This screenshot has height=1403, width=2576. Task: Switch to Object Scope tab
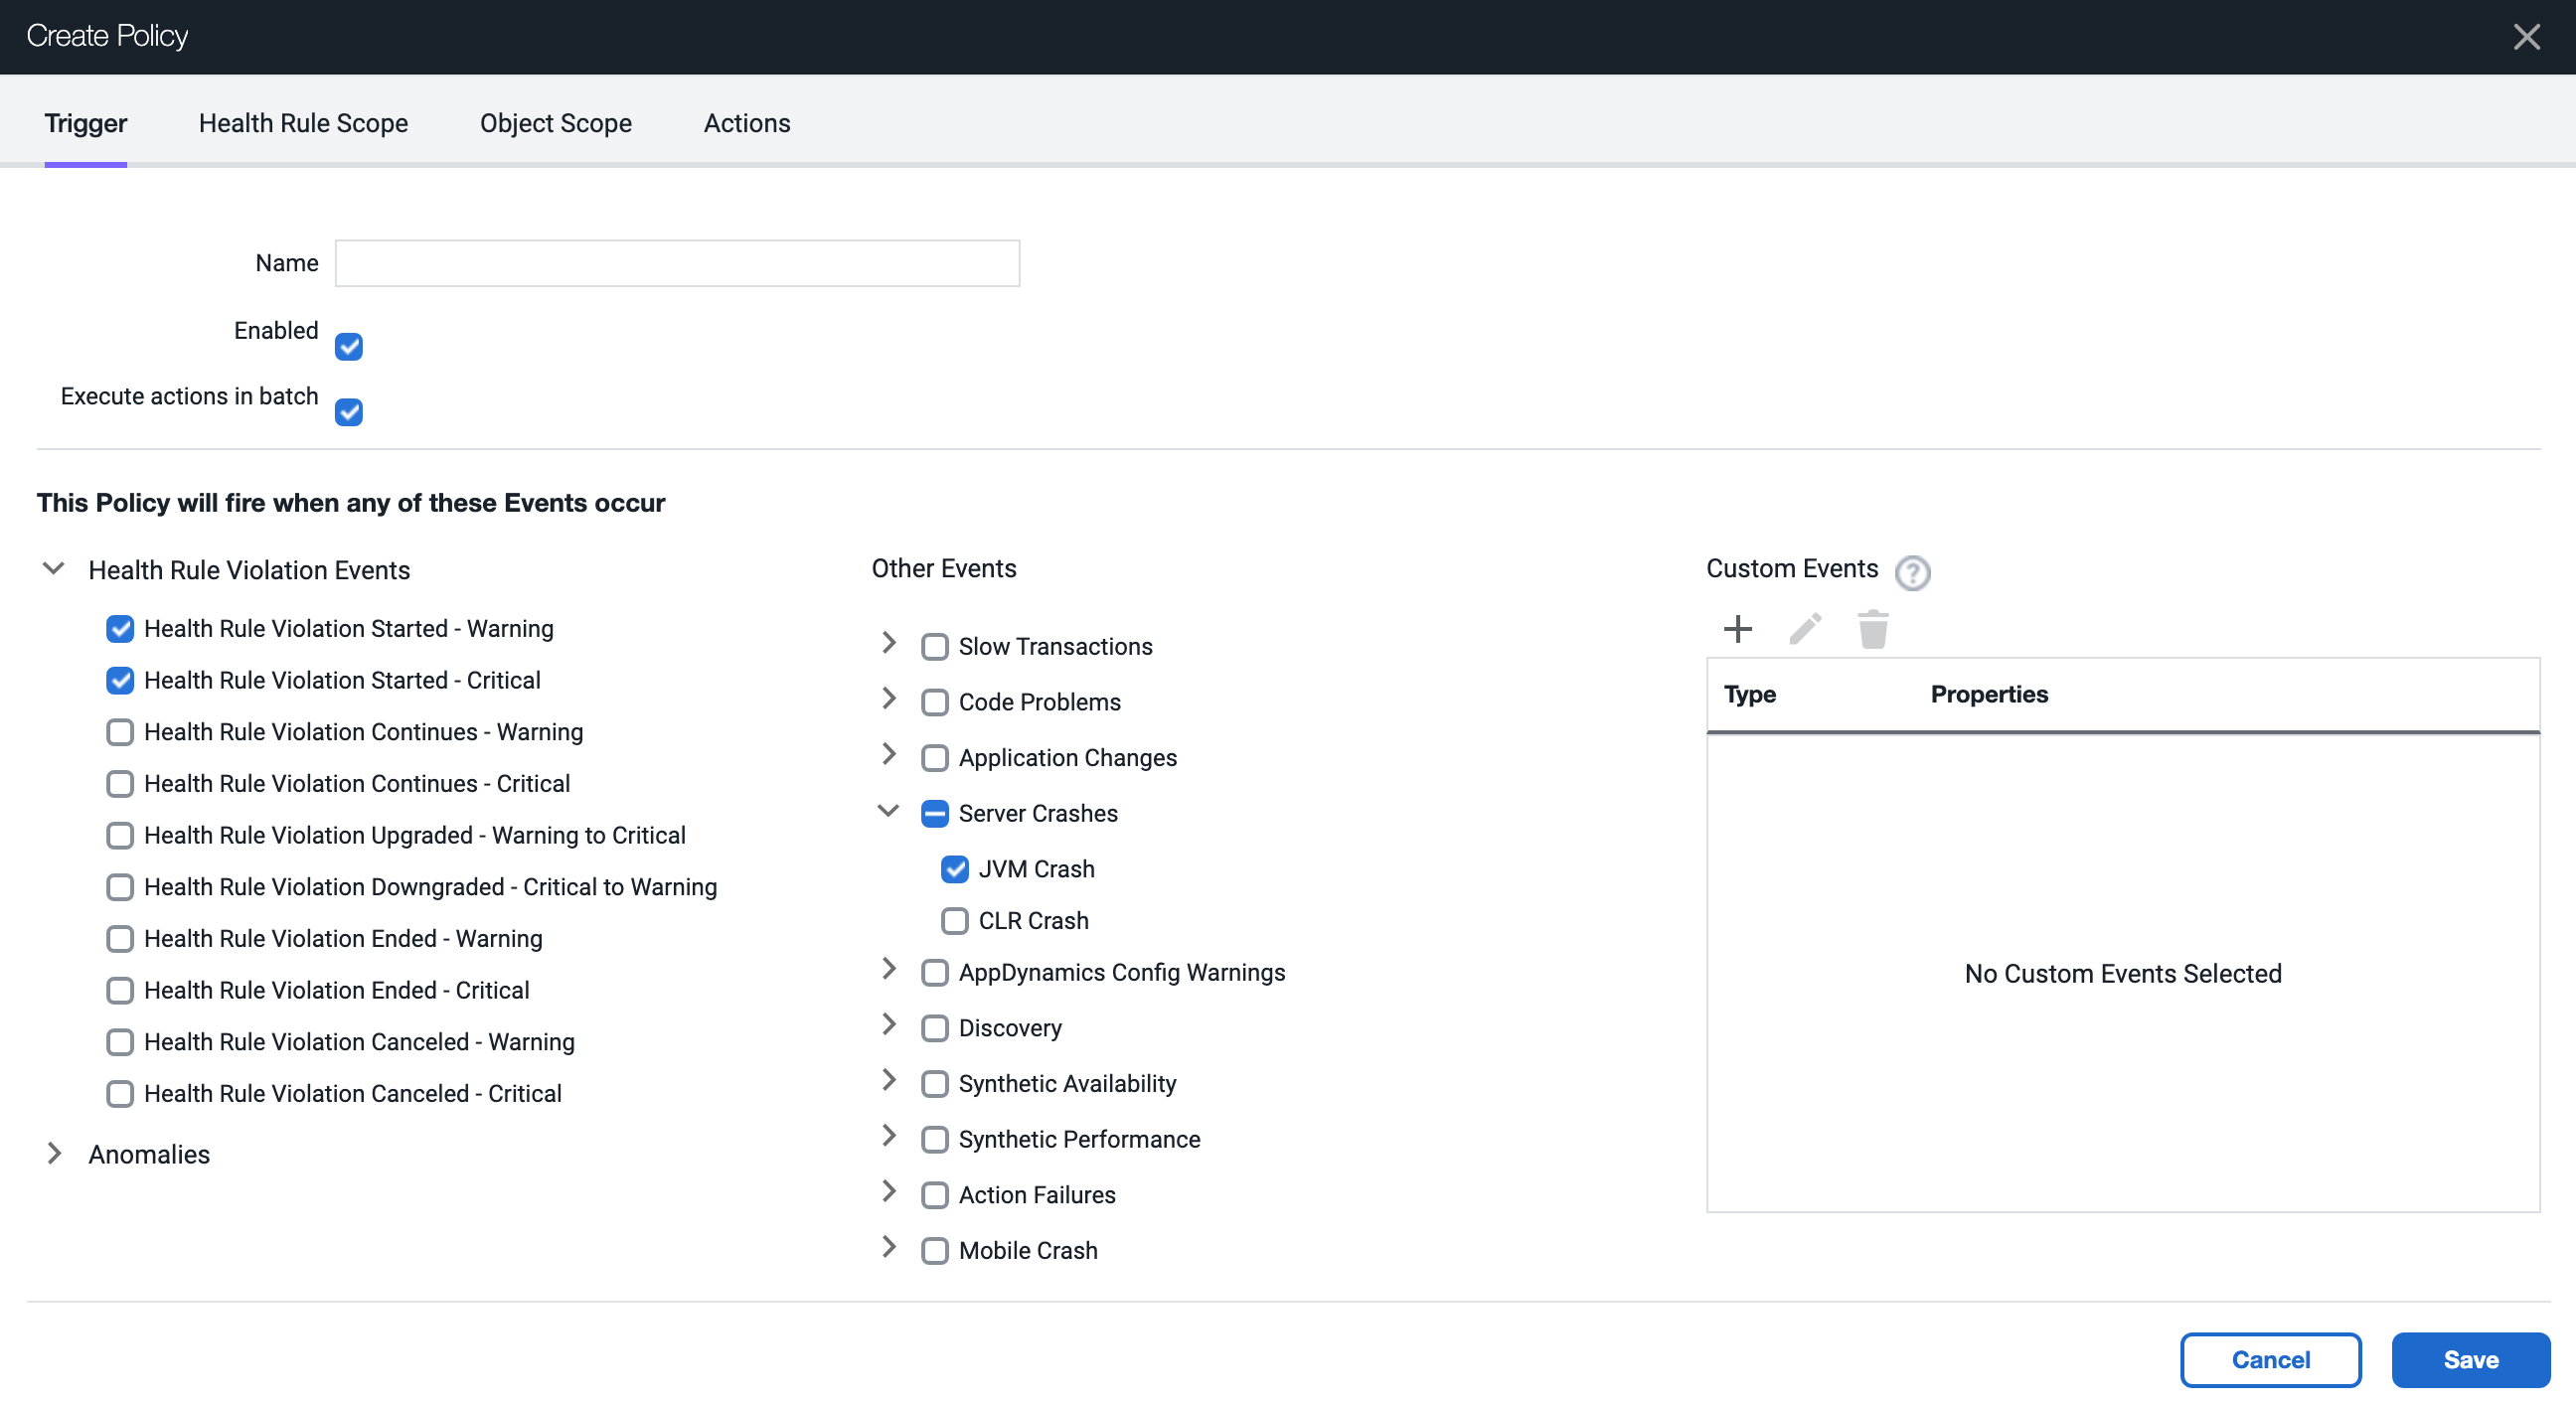[x=556, y=123]
